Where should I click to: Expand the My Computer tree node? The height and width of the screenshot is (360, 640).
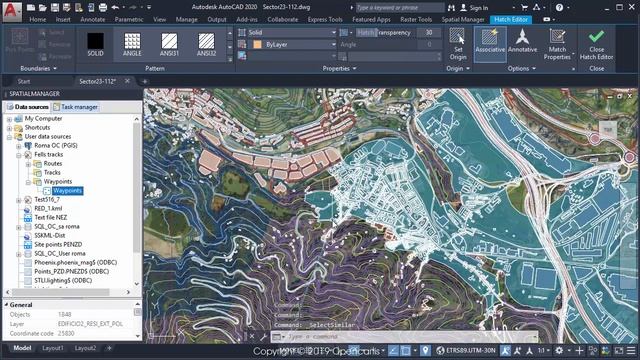pos(9,119)
